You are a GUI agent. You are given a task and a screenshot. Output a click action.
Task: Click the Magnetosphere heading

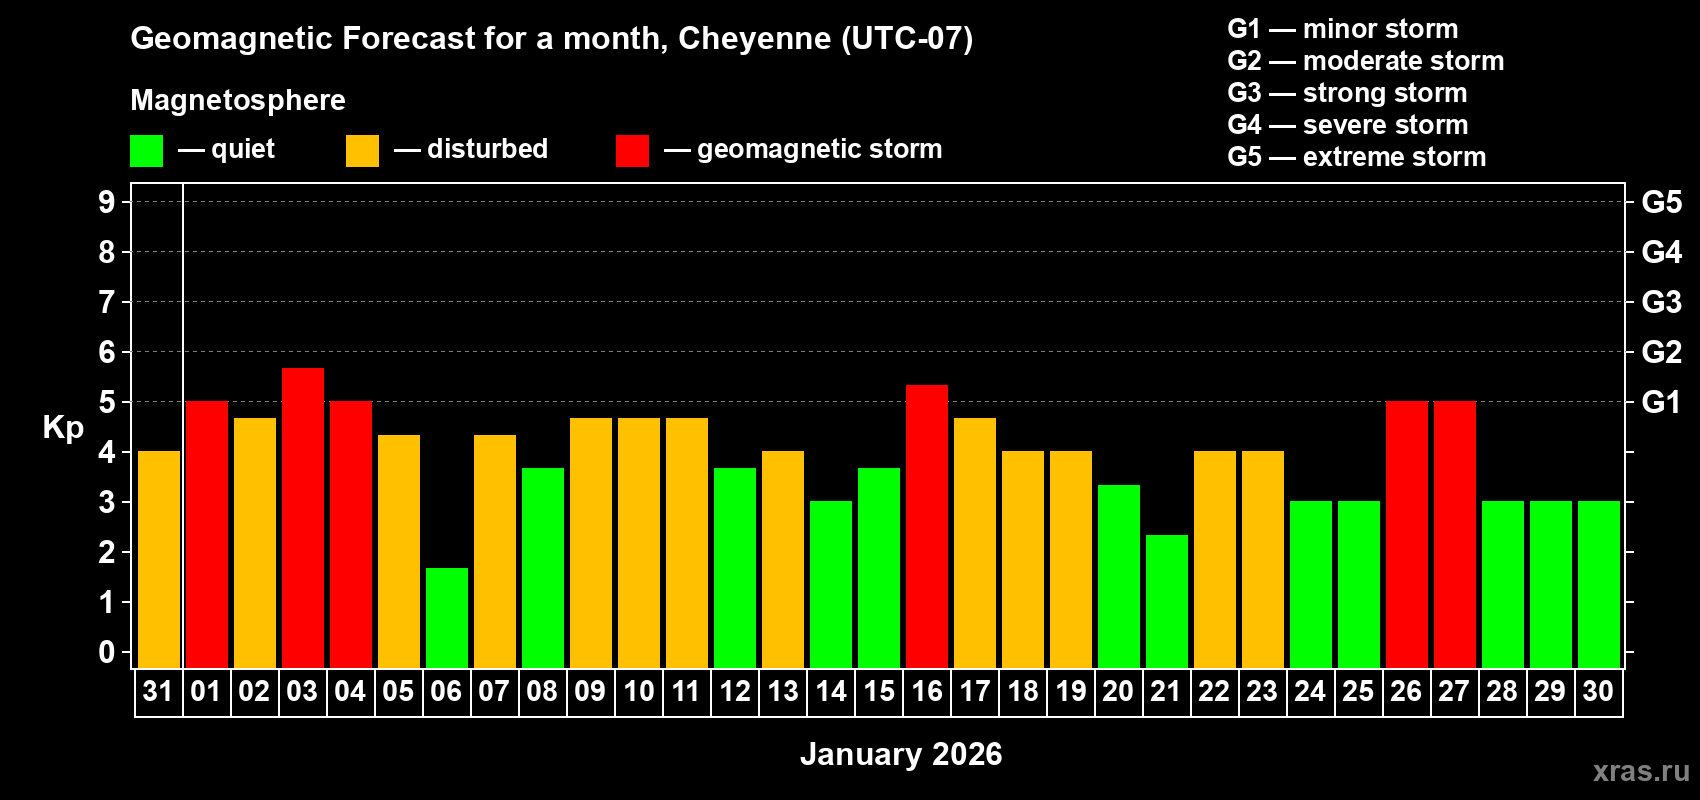pos(238,101)
